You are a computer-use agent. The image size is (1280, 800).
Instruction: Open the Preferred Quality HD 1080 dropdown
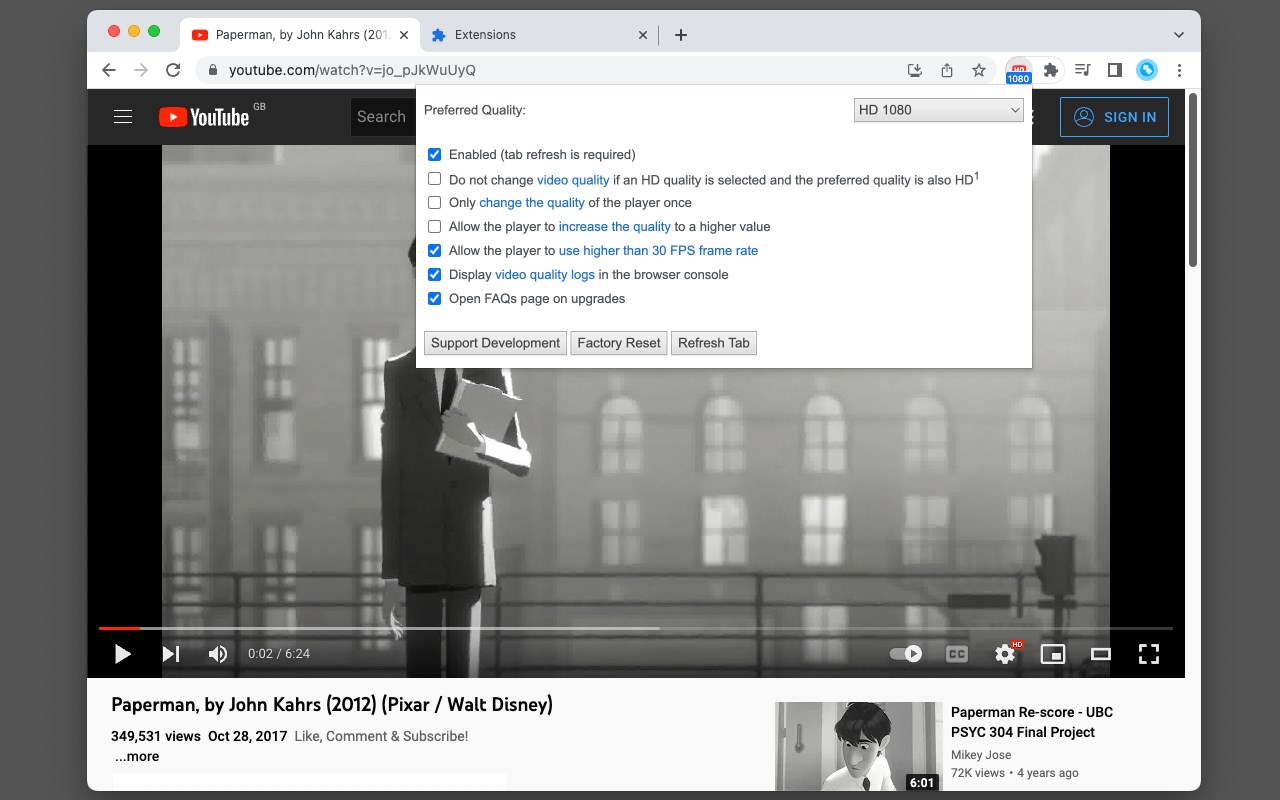pos(939,110)
